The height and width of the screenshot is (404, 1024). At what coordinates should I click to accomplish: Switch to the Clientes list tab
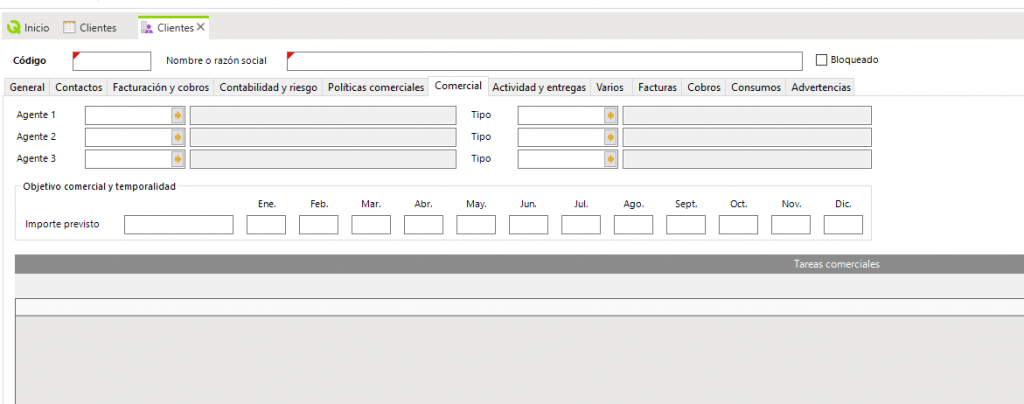(x=90, y=28)
